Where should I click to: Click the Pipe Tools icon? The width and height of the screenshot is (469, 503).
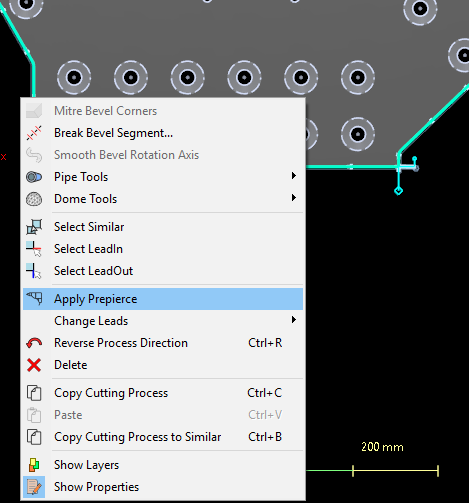34,177
